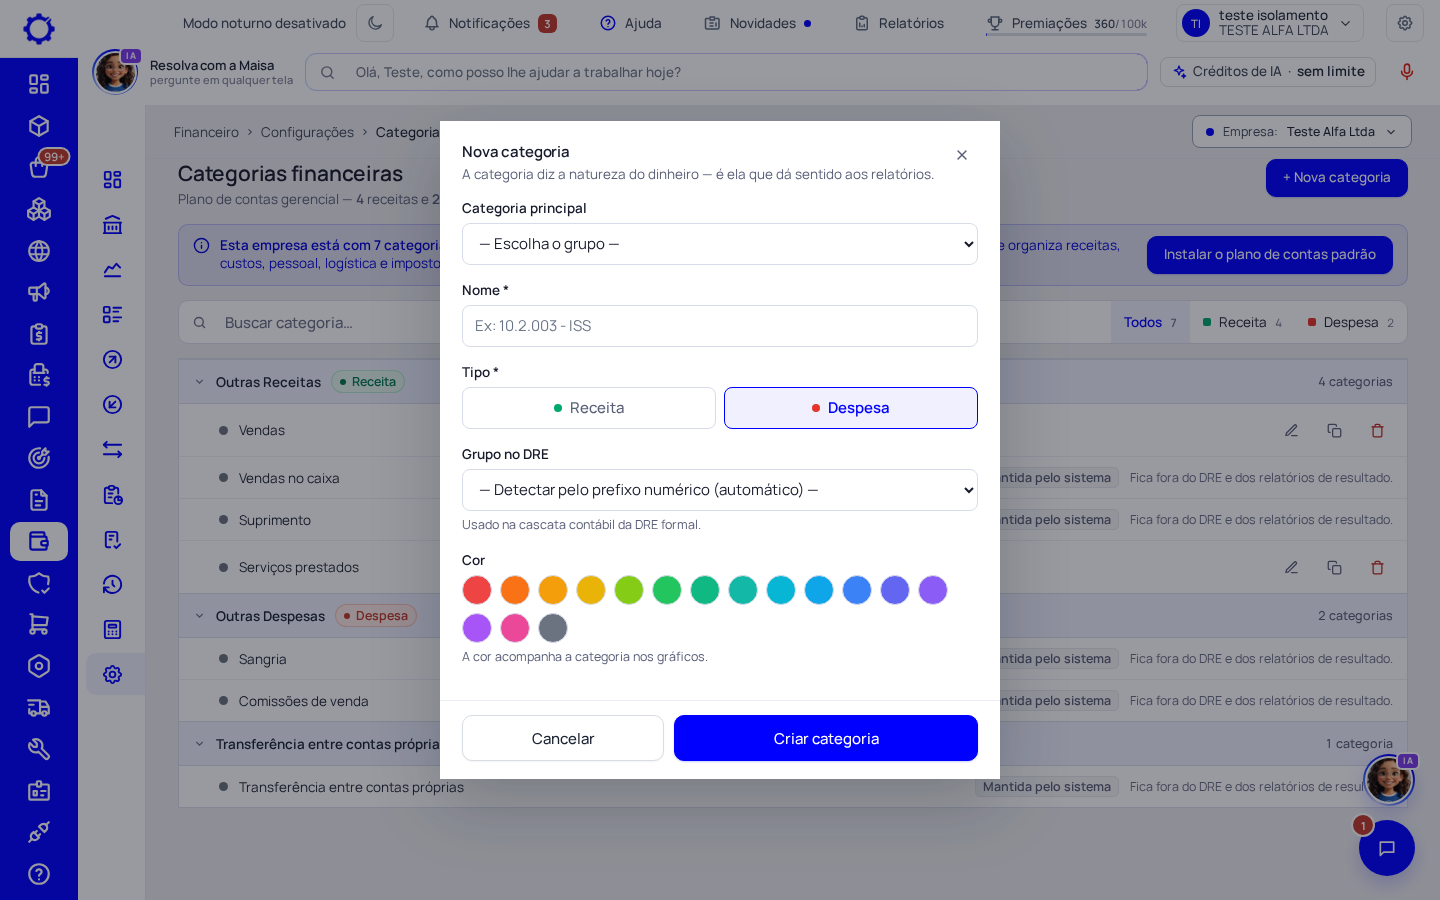Collapse the Outras Despesas group
The image size is (1440, 900).
click(199, 616)
